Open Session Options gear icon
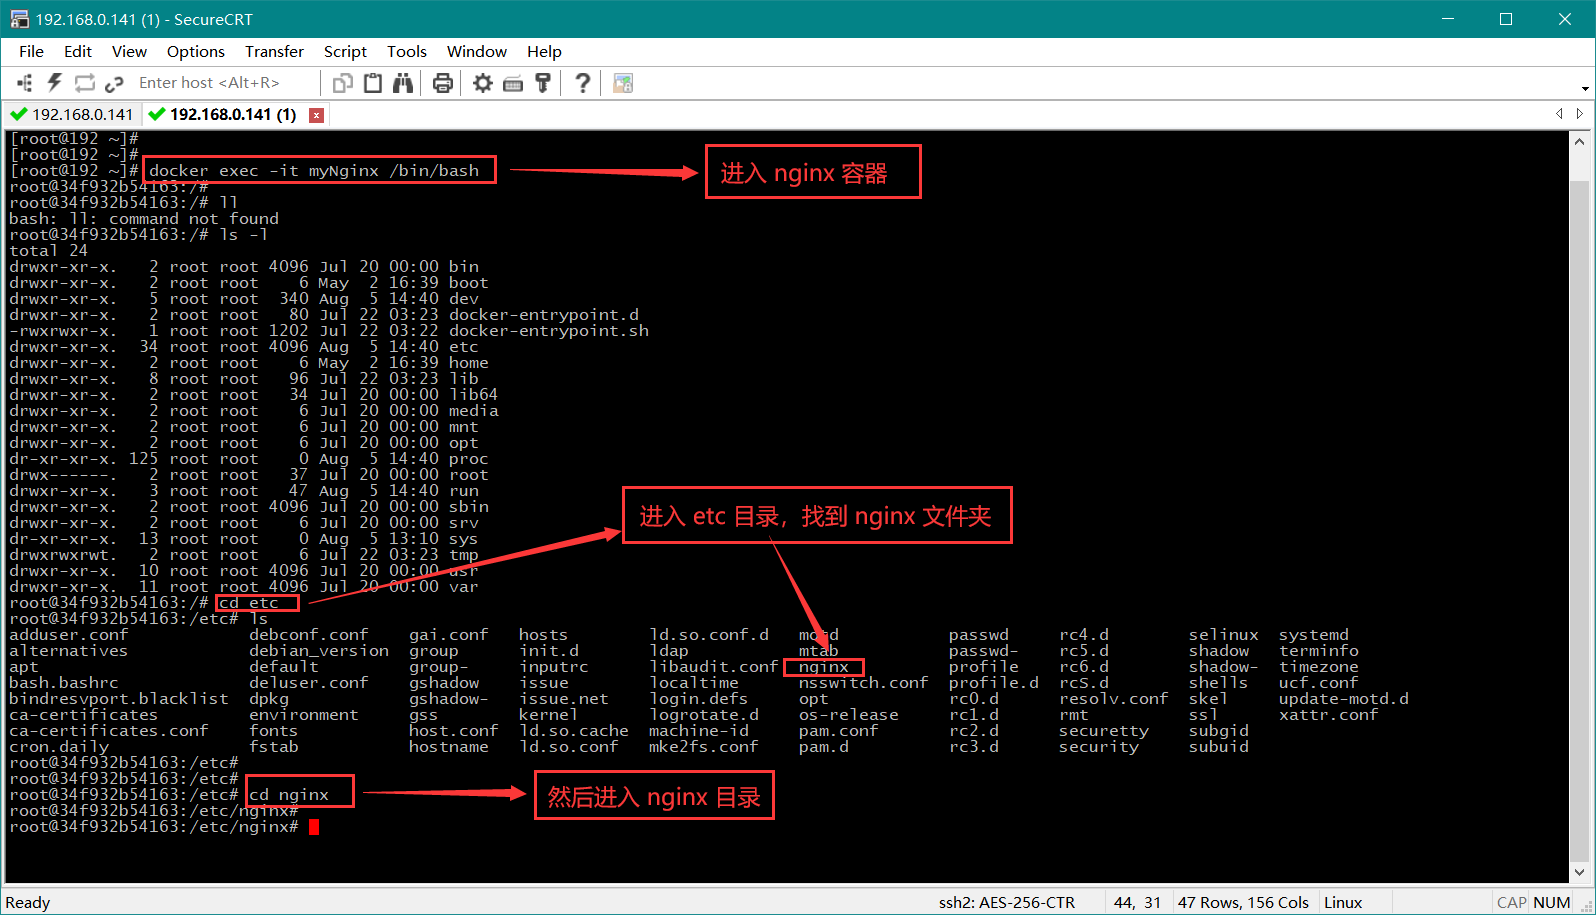The height and width of the screenshot is (915, 1596). point(483,83)
